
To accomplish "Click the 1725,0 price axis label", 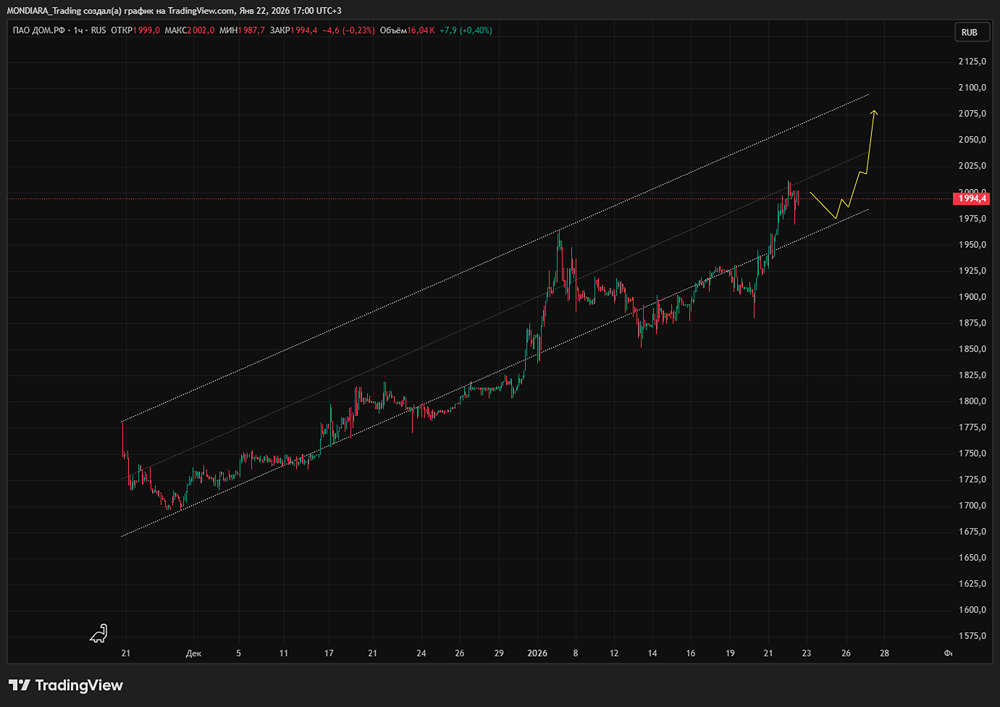I will [x=972, y=479].
